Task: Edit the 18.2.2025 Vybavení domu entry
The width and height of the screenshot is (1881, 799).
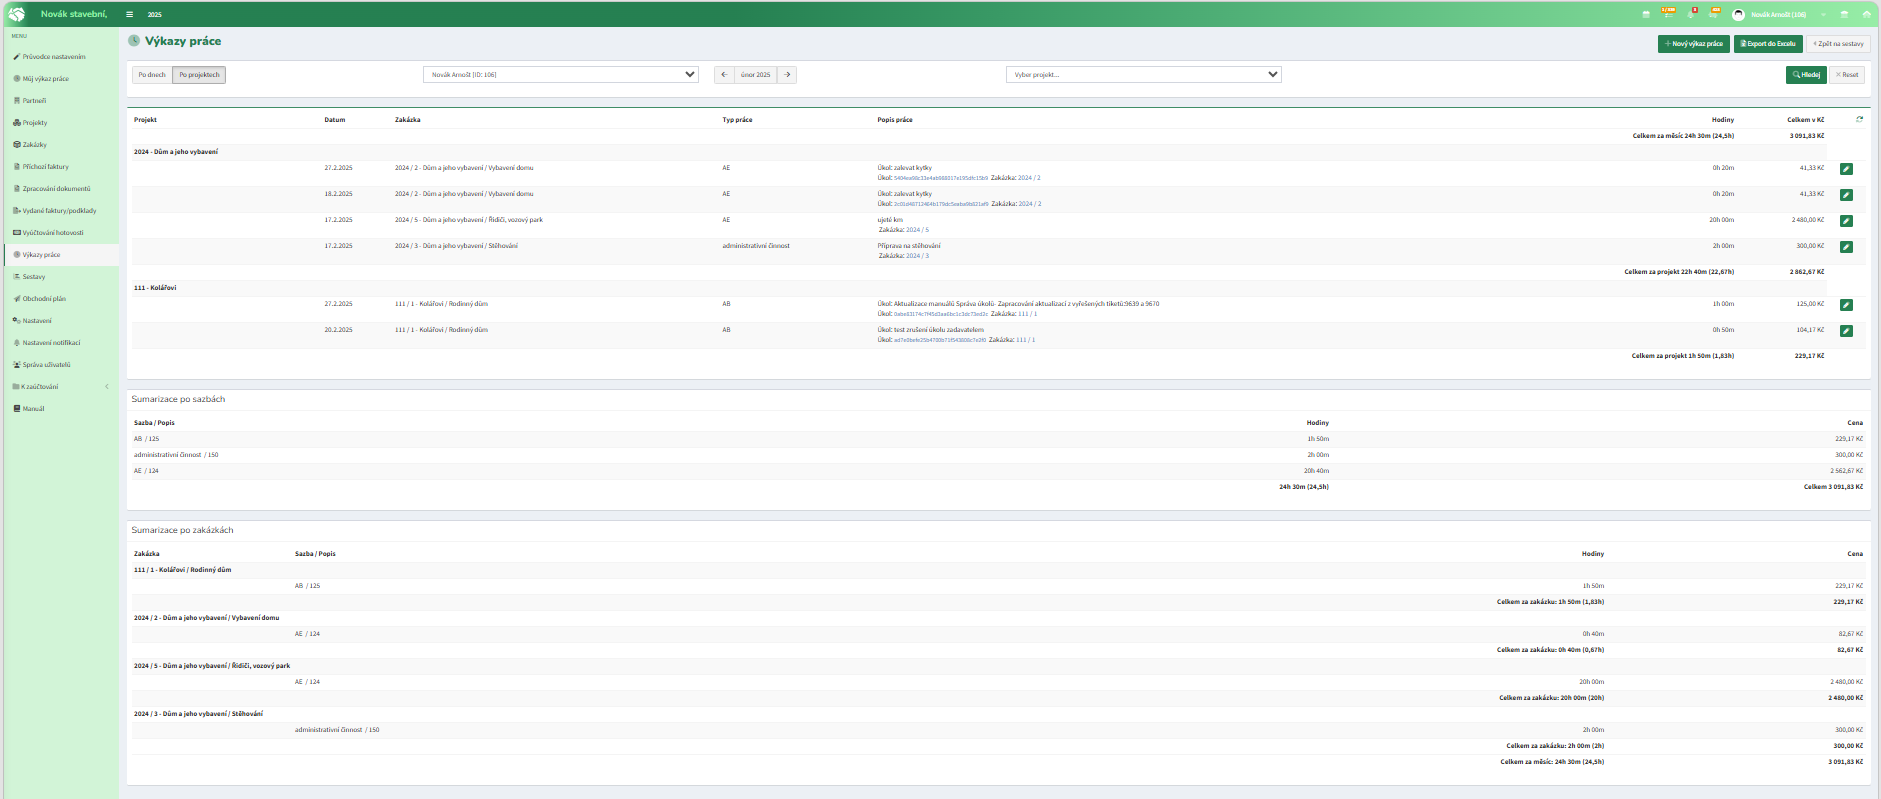Action: (x=1846, y=195)
